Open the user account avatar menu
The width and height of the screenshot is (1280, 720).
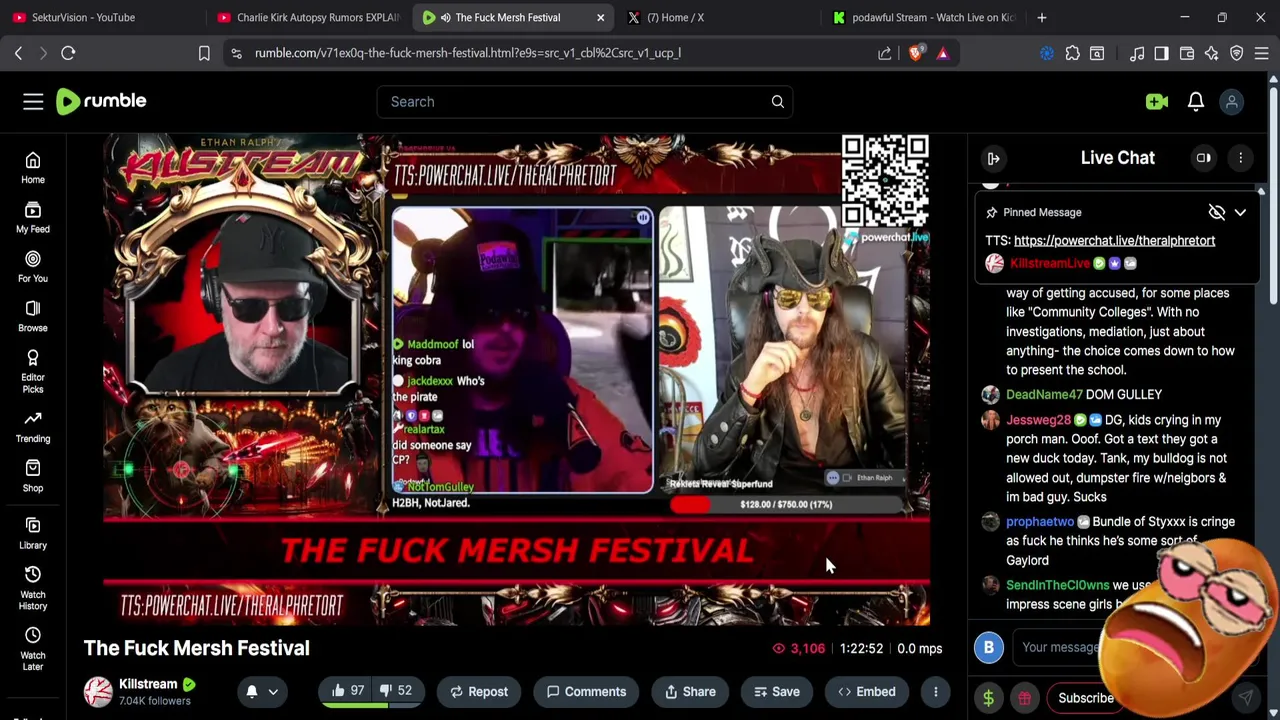click(x=1232, y=101)
